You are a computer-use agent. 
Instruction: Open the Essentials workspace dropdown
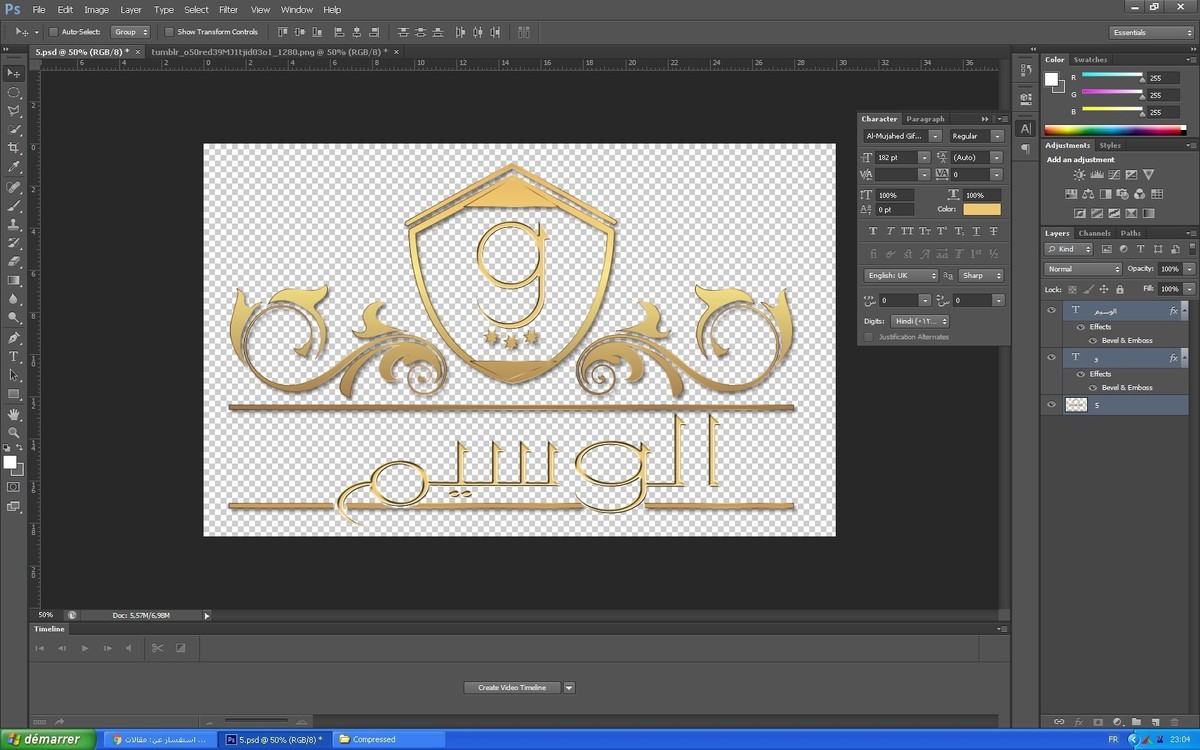(x=1152, y=32)
